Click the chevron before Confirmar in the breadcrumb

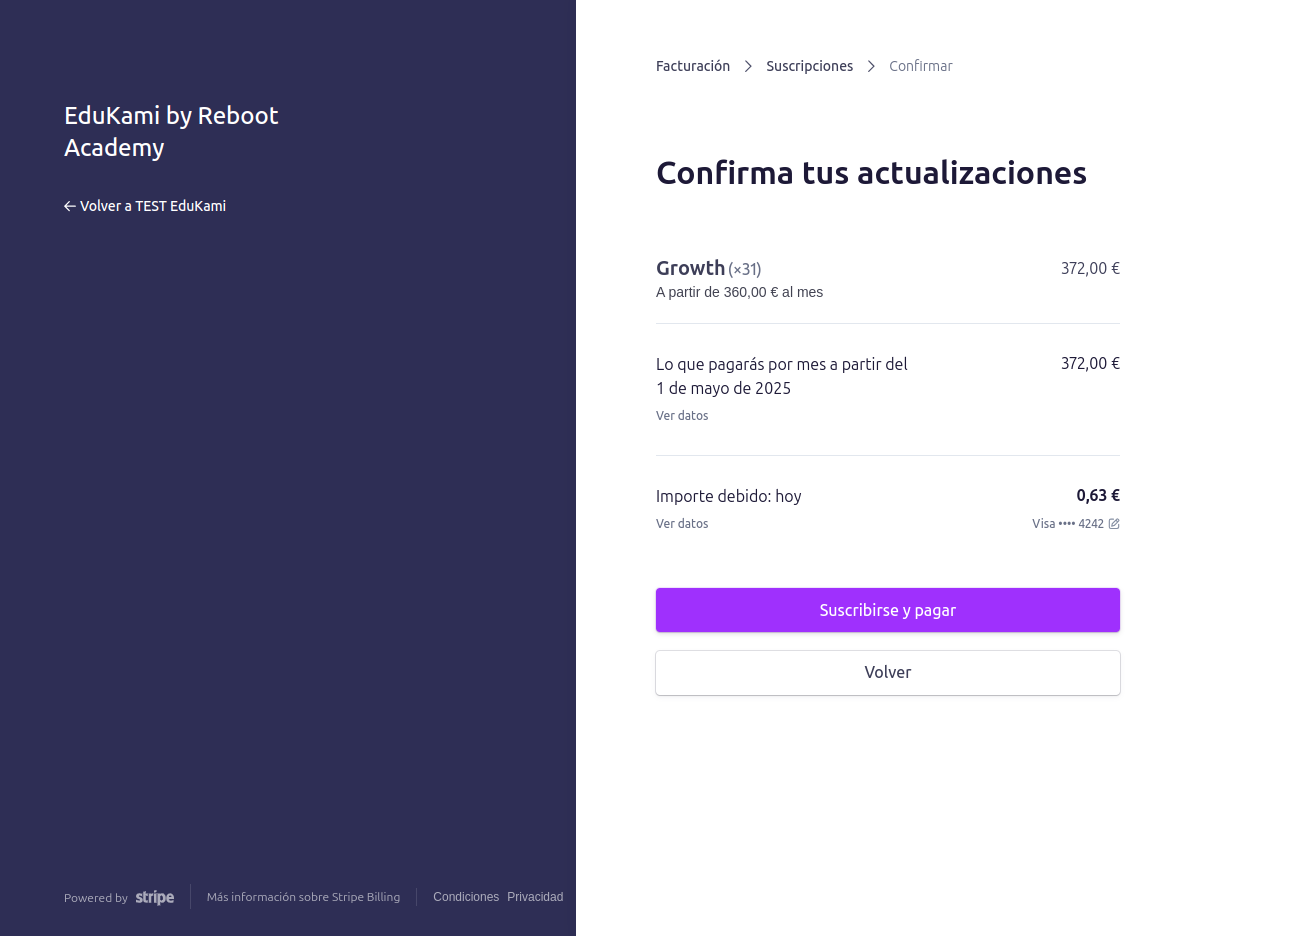click(x=871, y=66)
